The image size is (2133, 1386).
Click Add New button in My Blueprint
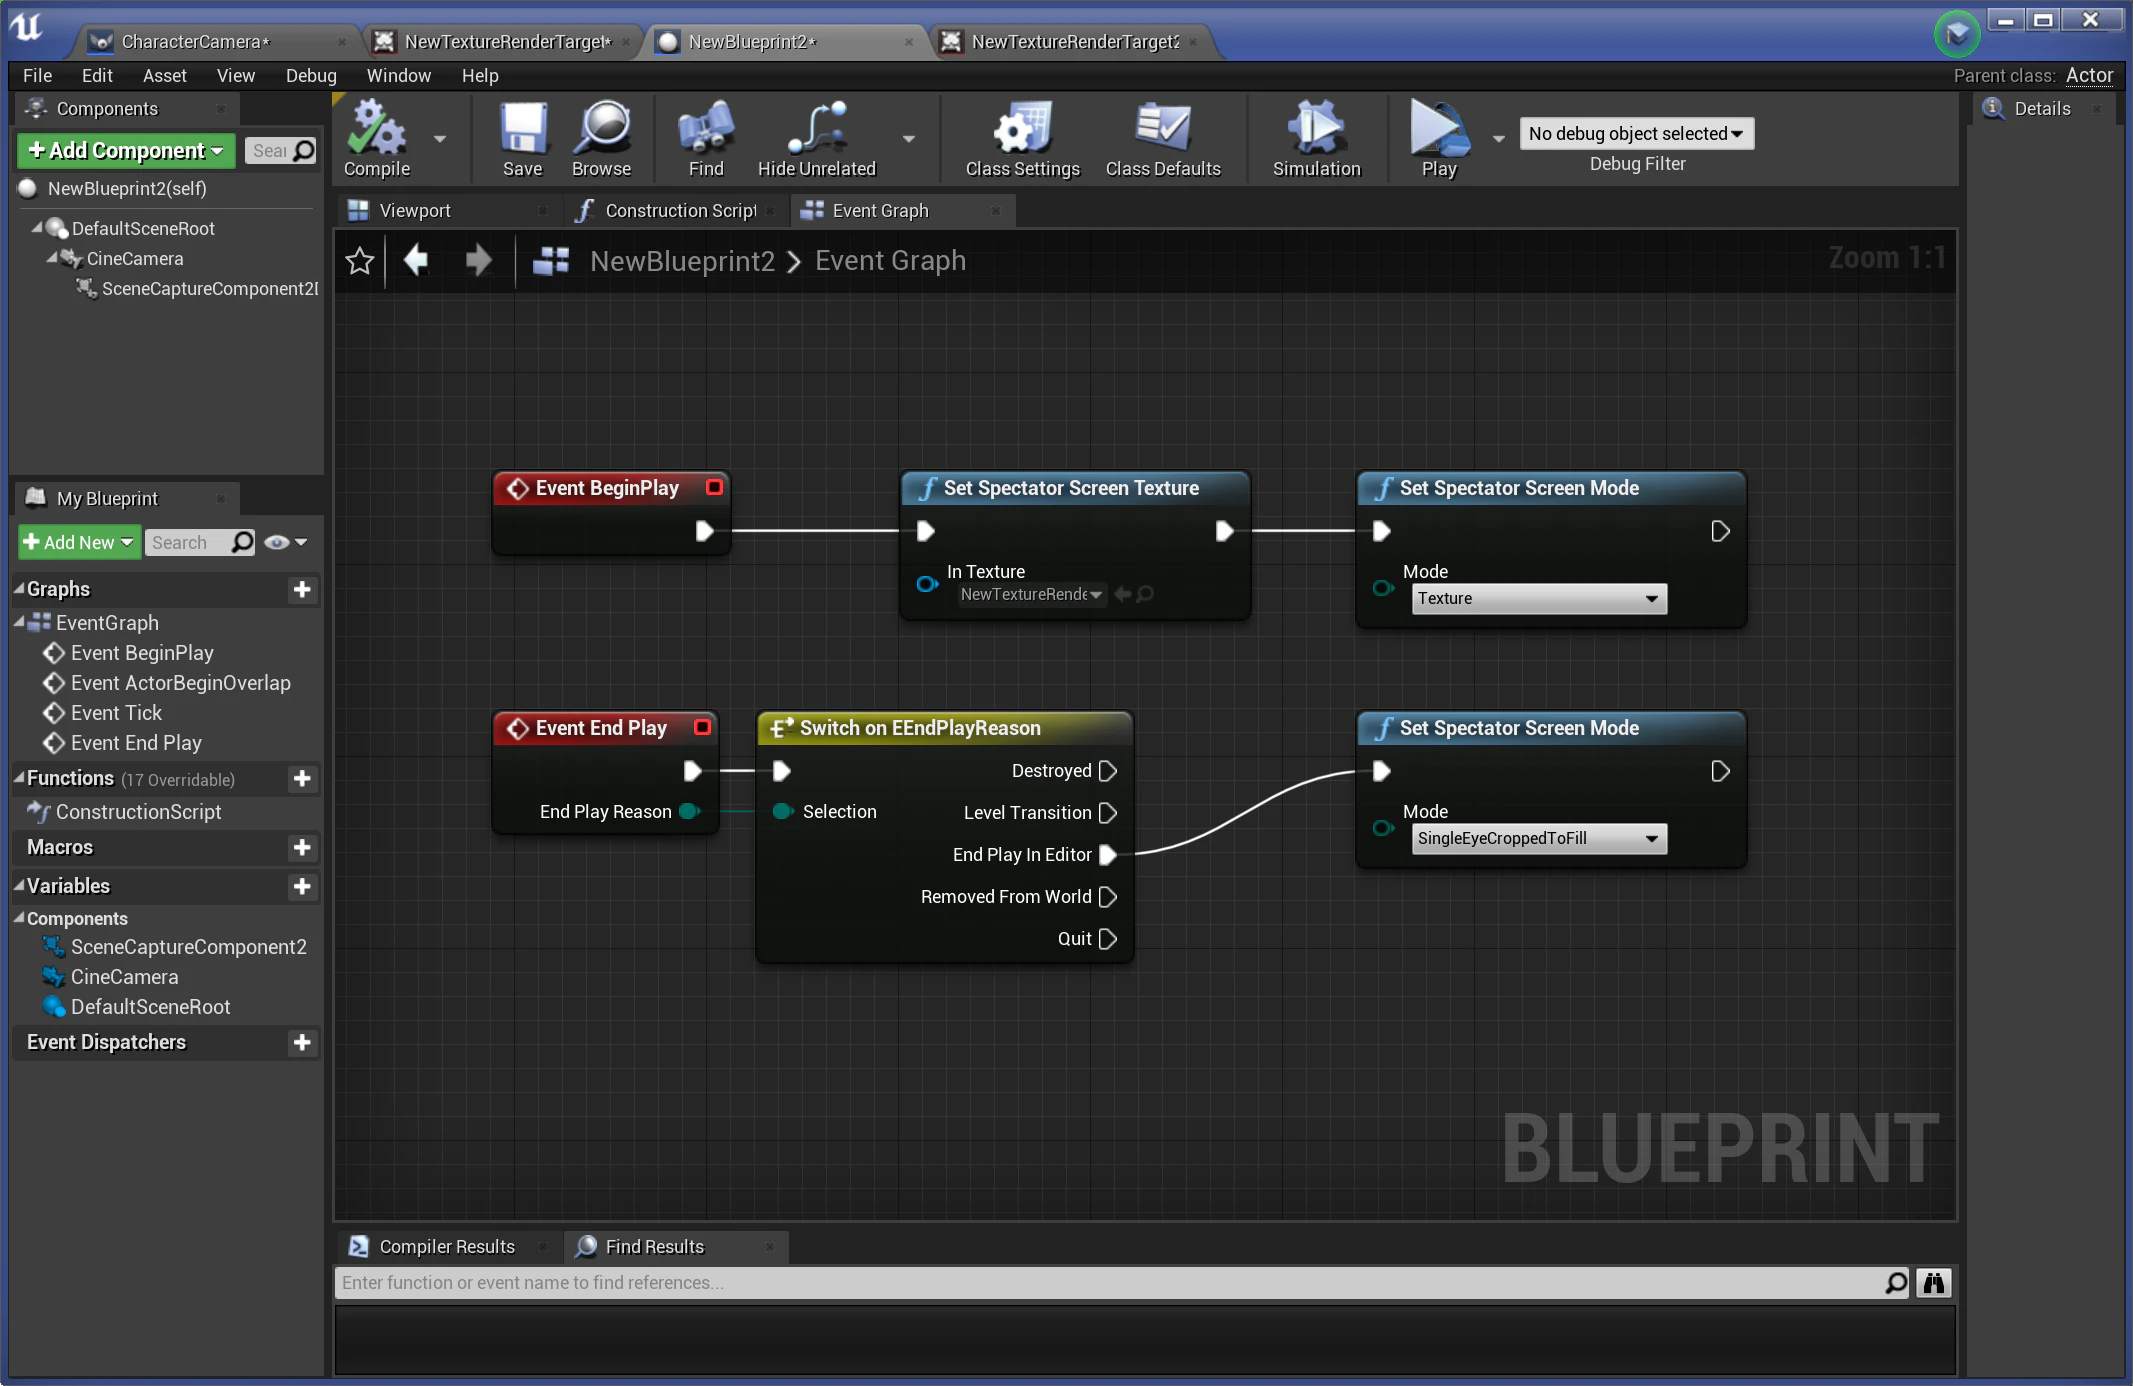[x=78, y=542]
